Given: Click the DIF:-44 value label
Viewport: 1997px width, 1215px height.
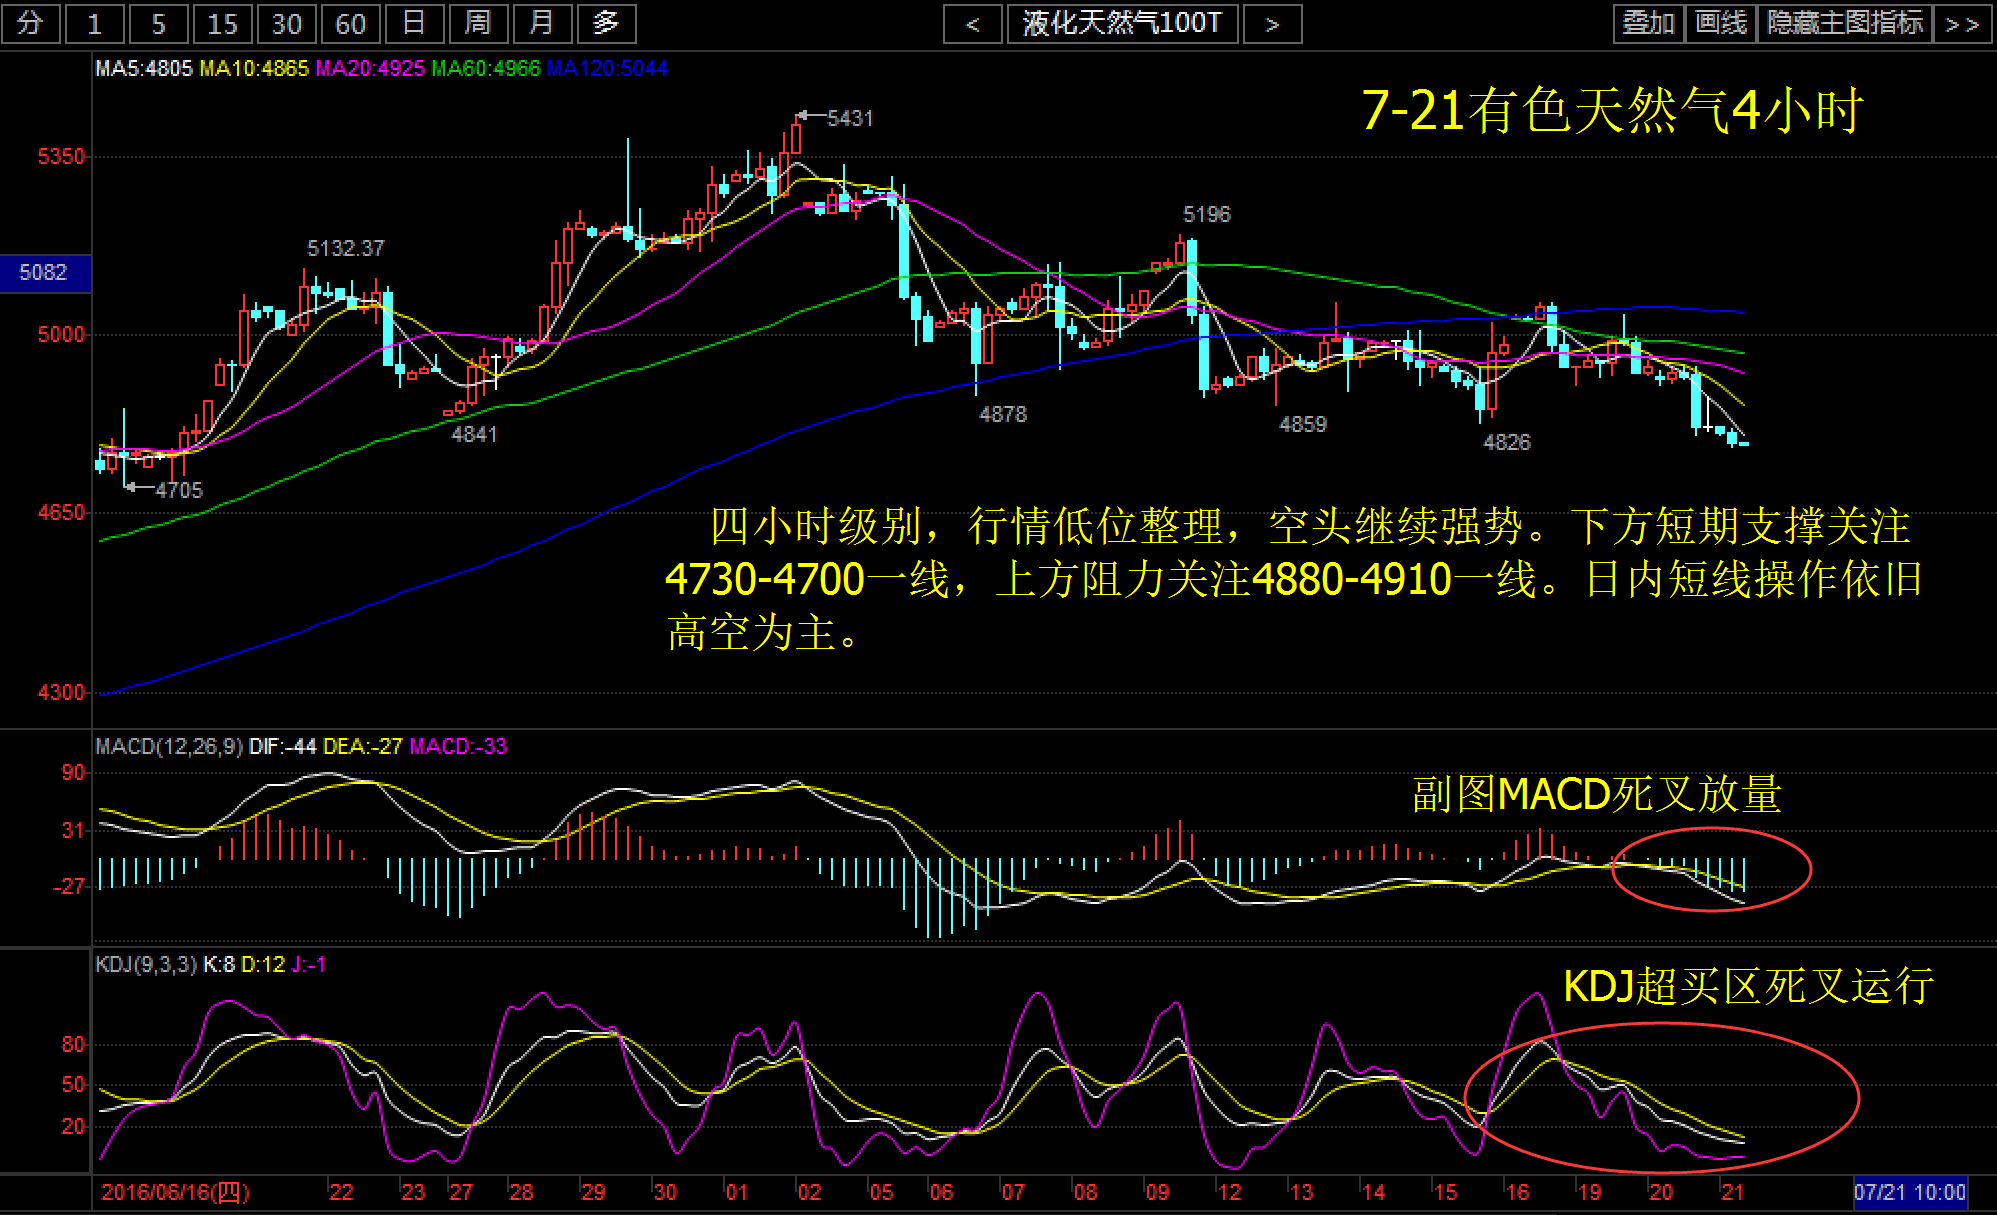Looking at the screenshot, I should [282, 747].
